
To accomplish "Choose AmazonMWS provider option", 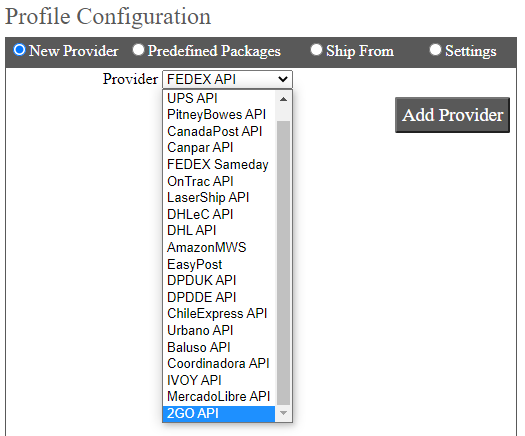I will [x=219, y=248].
